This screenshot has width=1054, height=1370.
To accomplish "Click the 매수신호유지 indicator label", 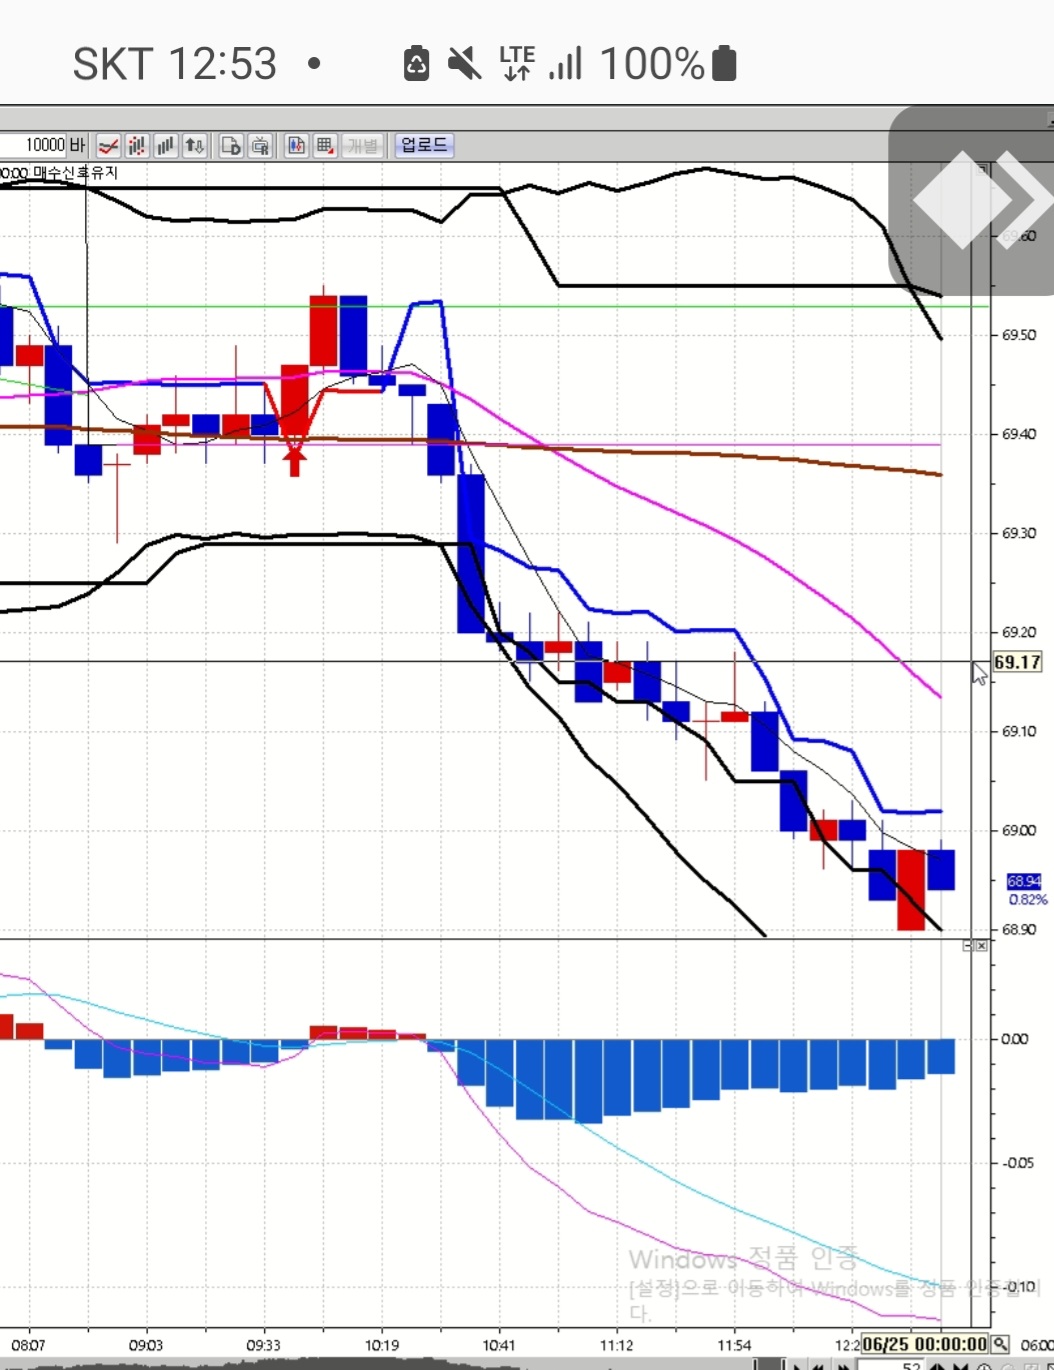I will point(75,173).
